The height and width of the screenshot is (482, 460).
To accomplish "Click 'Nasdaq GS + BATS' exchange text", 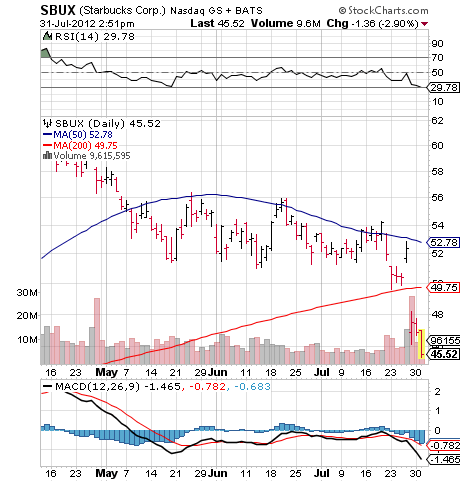I will [216, 11].
